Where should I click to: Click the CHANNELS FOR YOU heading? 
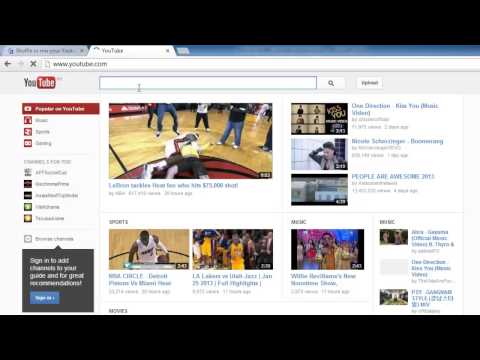point(47,162)
